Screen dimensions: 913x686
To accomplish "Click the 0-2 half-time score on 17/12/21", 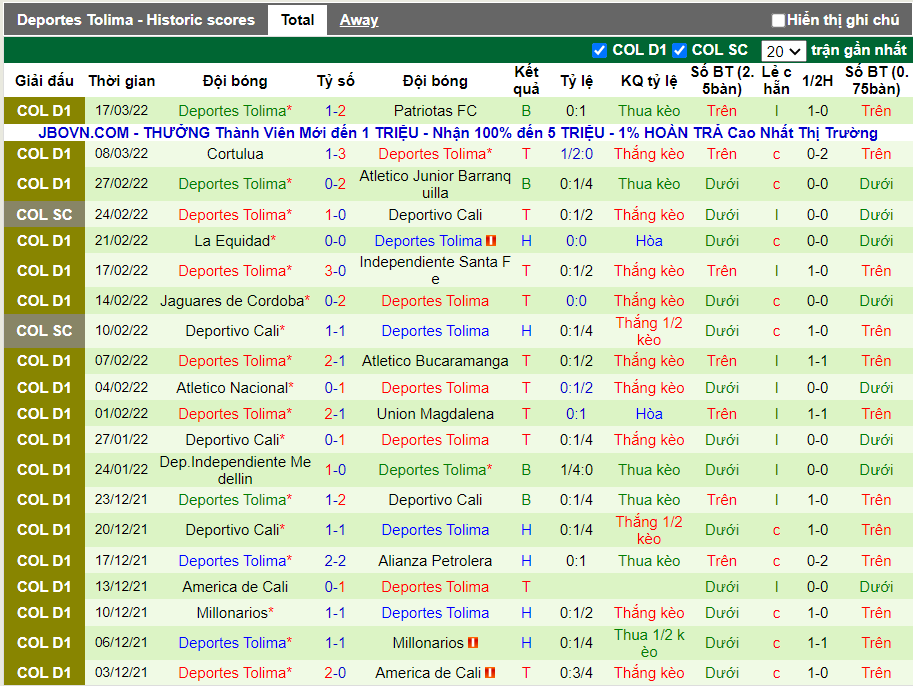I will [818, 561].
